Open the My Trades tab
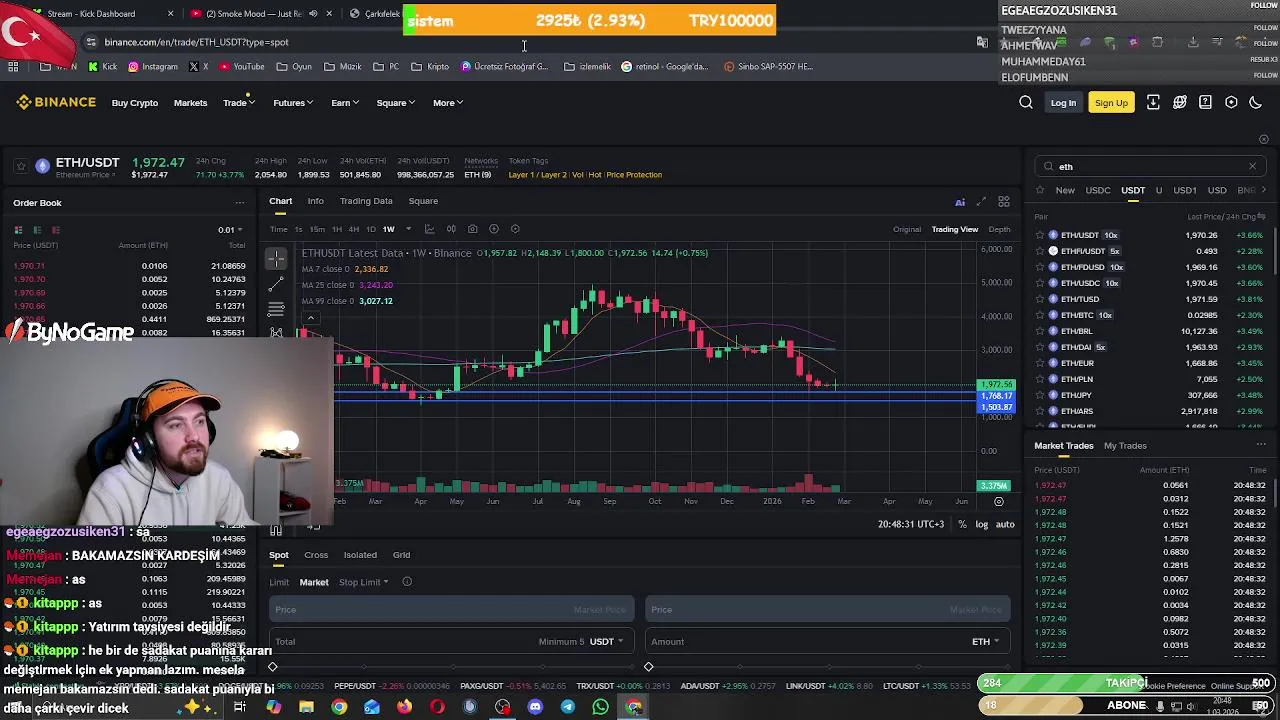The height and width of the screenshot is (720, 1280). [x=1125, y=445]
